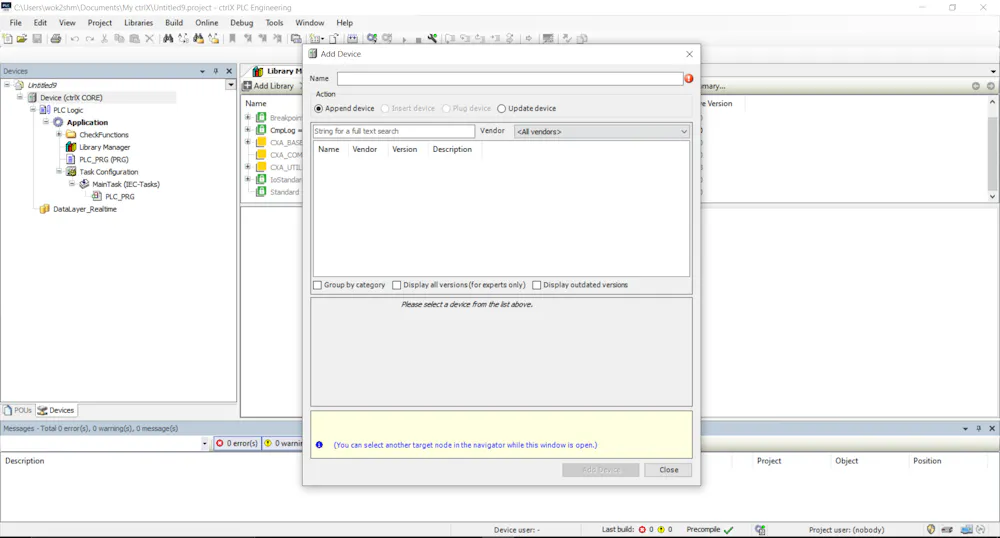Click the Name input field
This screenshot has height=538, width=1000.
point(510,78)
